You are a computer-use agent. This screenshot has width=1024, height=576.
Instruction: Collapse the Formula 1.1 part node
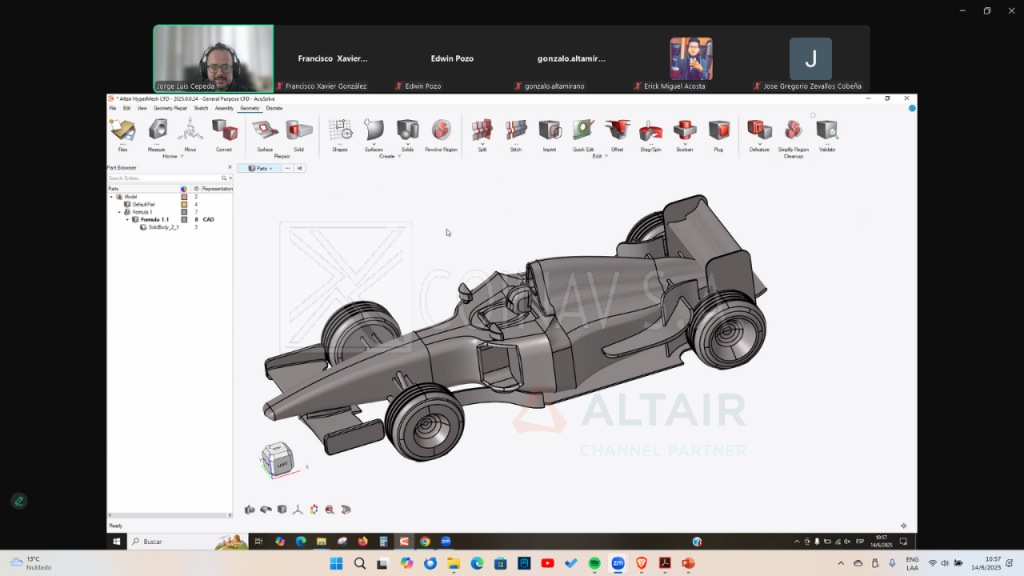tap(127, 219)
